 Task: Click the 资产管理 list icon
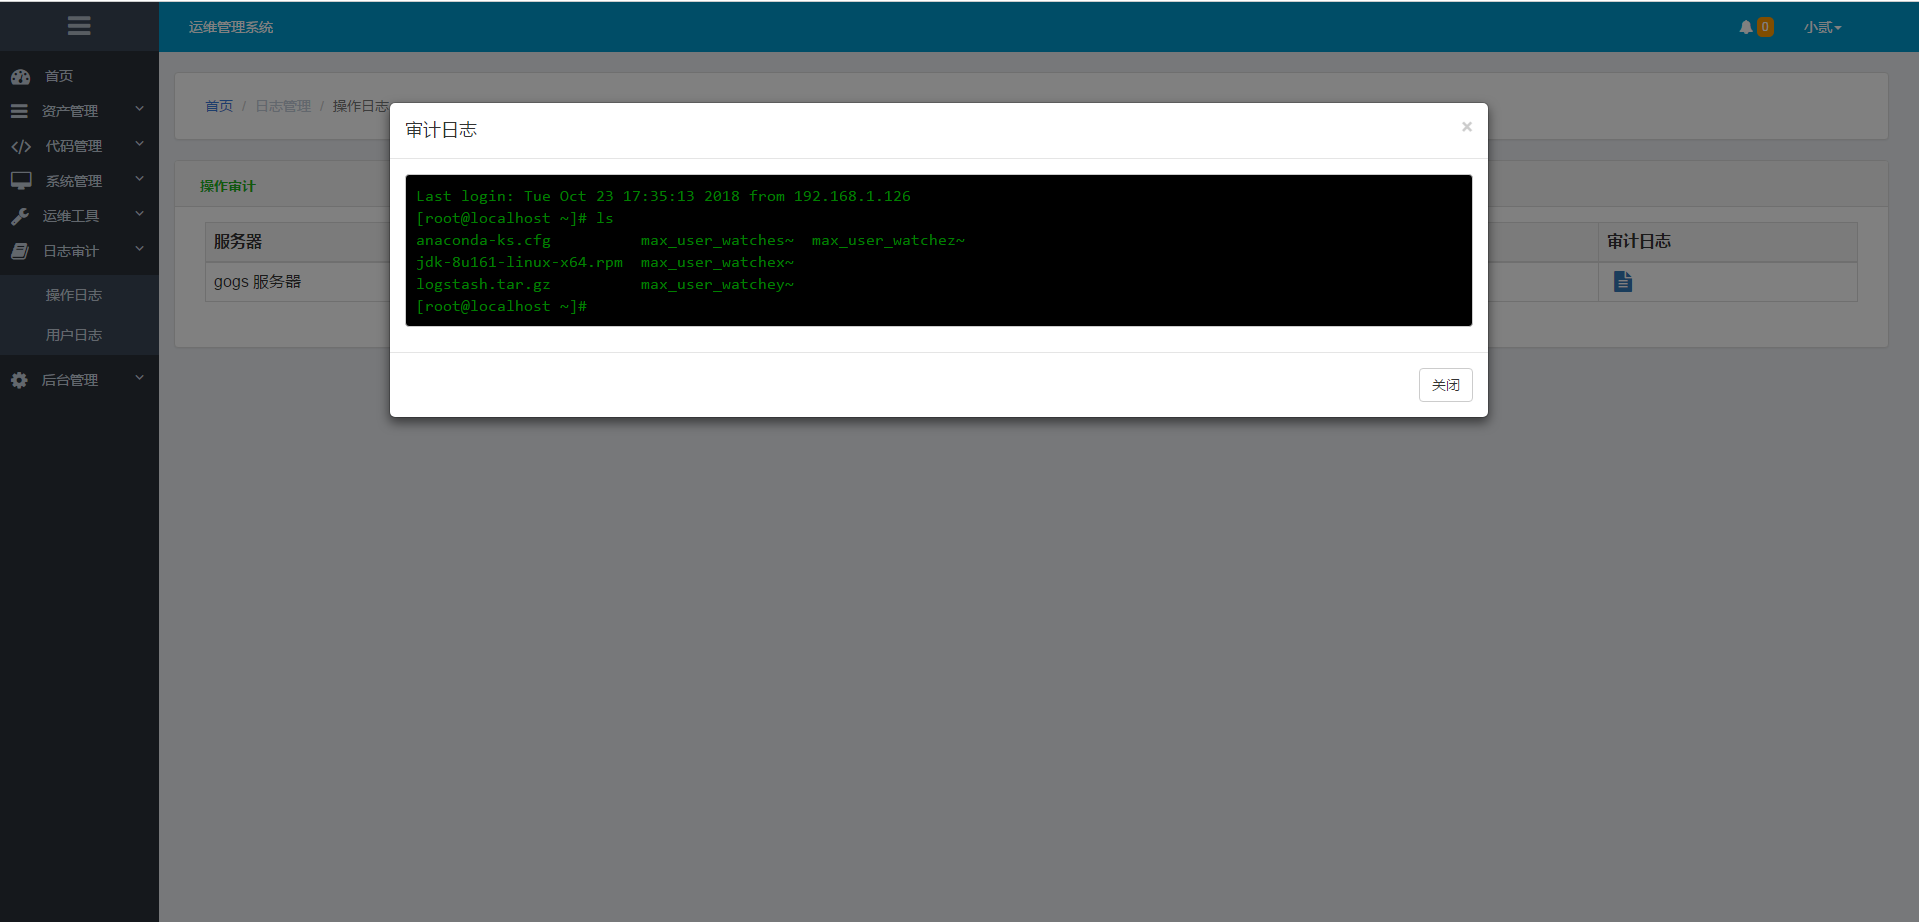click(x=19, y=111)
